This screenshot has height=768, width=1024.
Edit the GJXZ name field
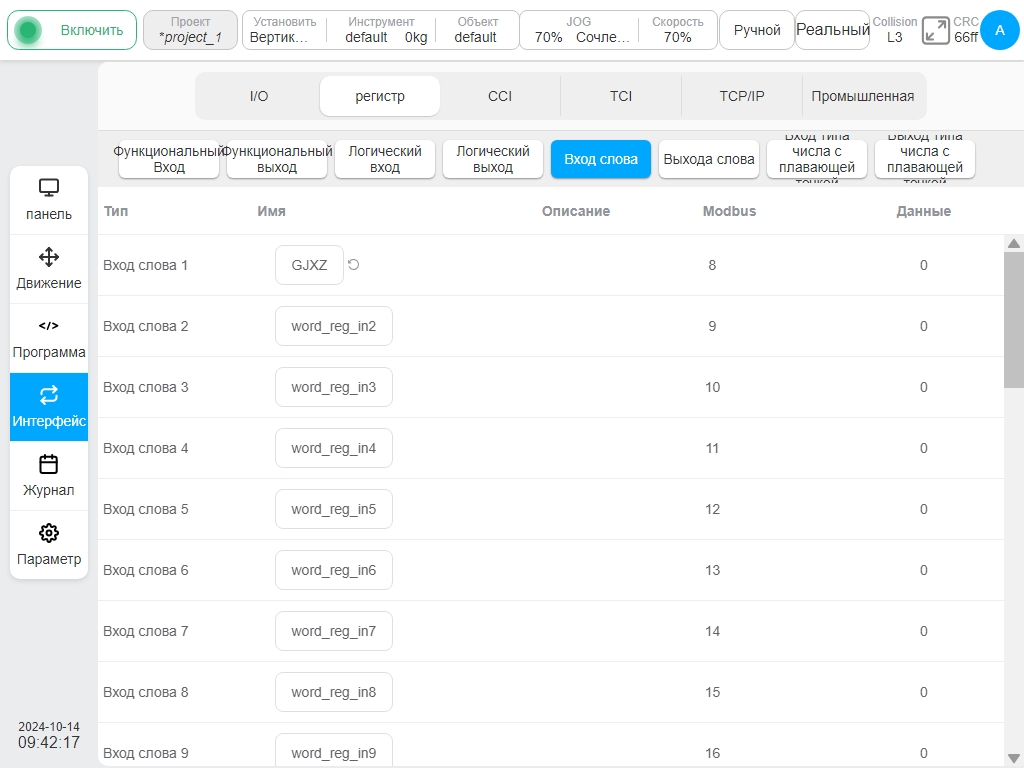tap(310, 264)
